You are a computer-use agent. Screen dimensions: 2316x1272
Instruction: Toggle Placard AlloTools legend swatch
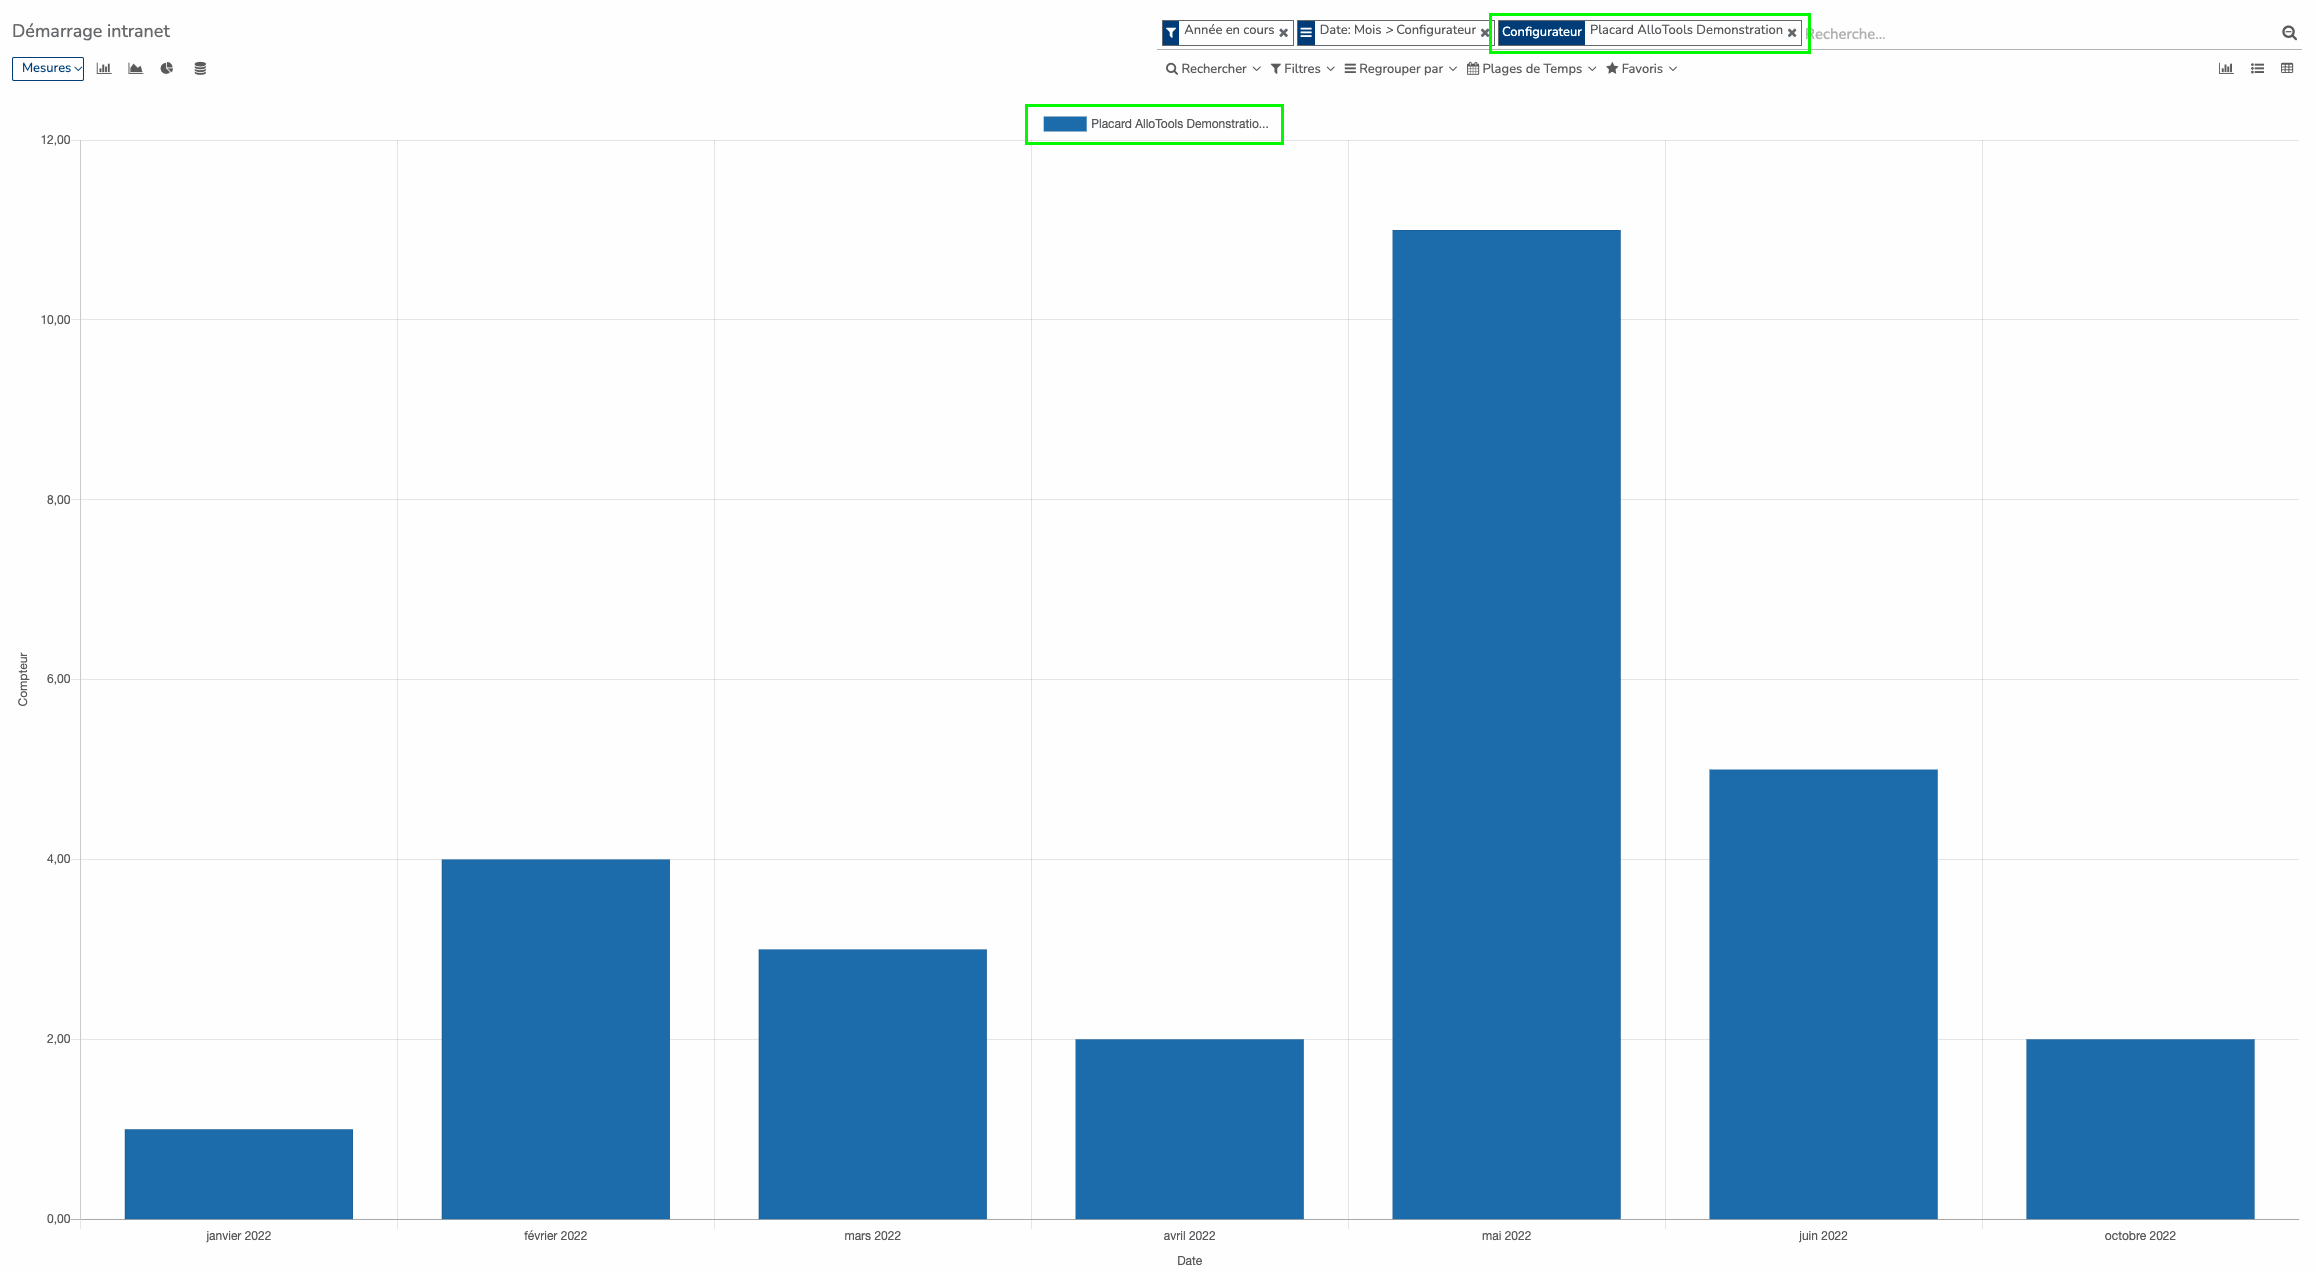[x=1064, y=124]
